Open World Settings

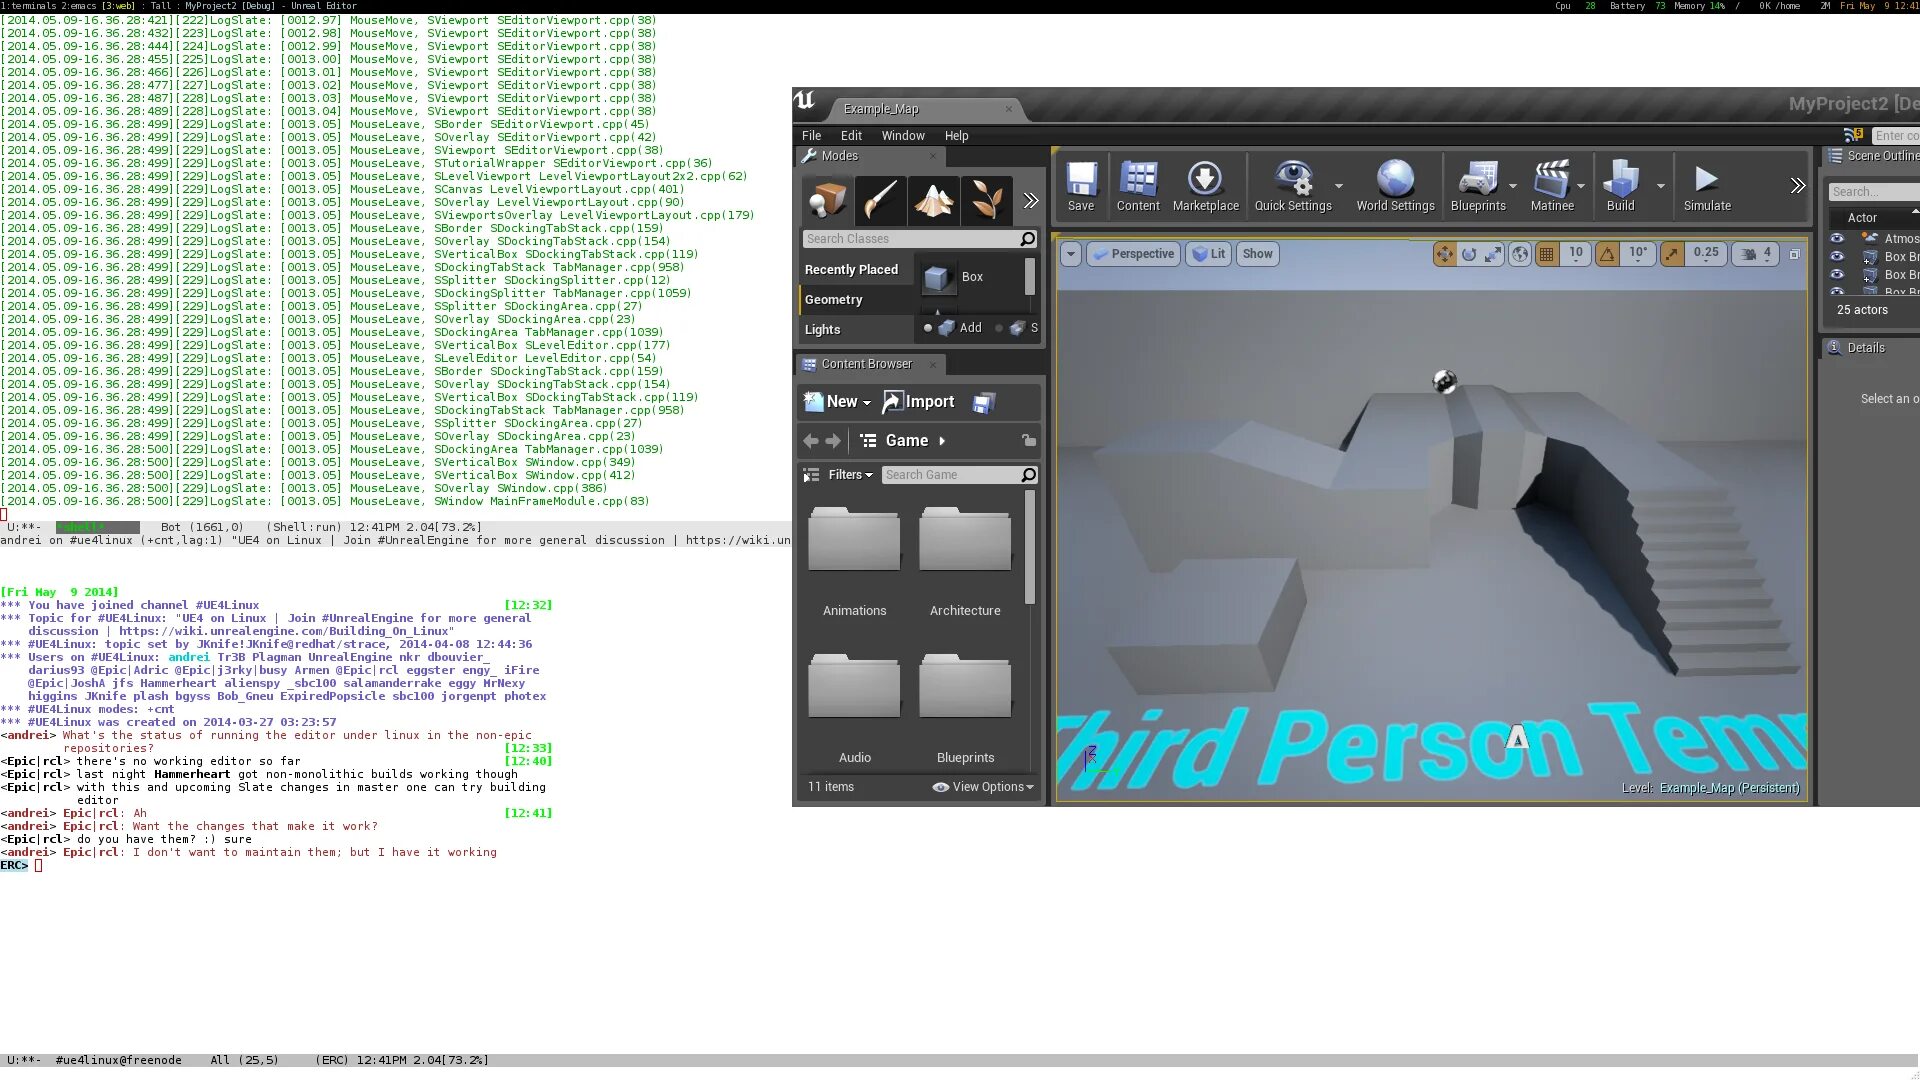click(x=1394, y=185)
